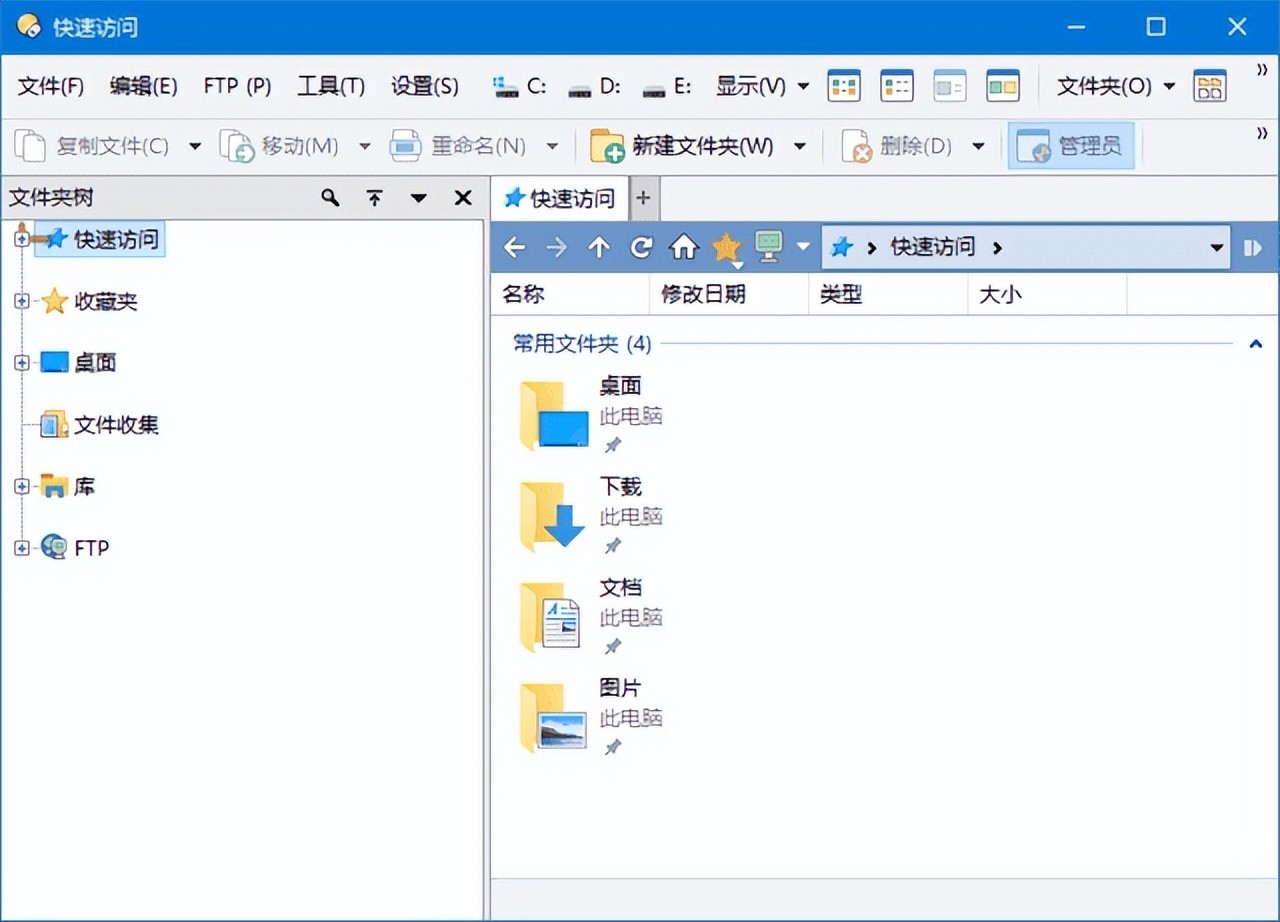Open the favorites star in the address bar
Screen dimensions: 1280x922
pos(725,247)
